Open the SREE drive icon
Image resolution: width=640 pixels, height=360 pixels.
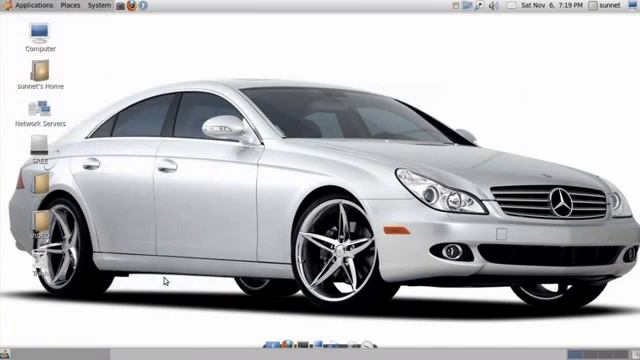tap(40, 149)
